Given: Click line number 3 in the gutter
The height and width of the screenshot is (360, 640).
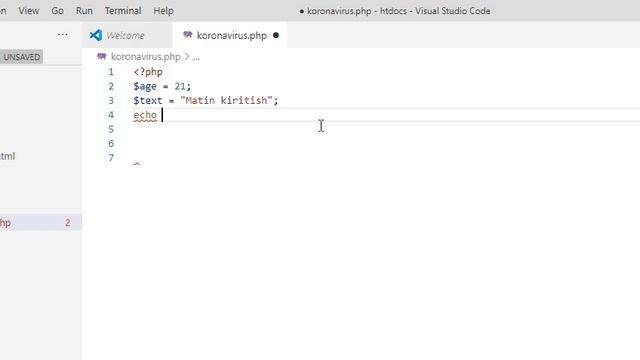Looking at the screenshot, I should [x=111, y=100].
